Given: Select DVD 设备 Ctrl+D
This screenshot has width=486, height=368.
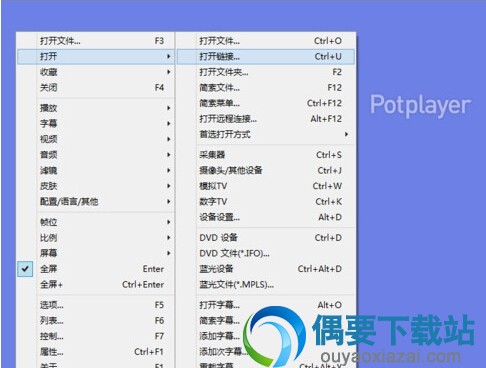Looking at the screenshot, I should tap(265, 238).
